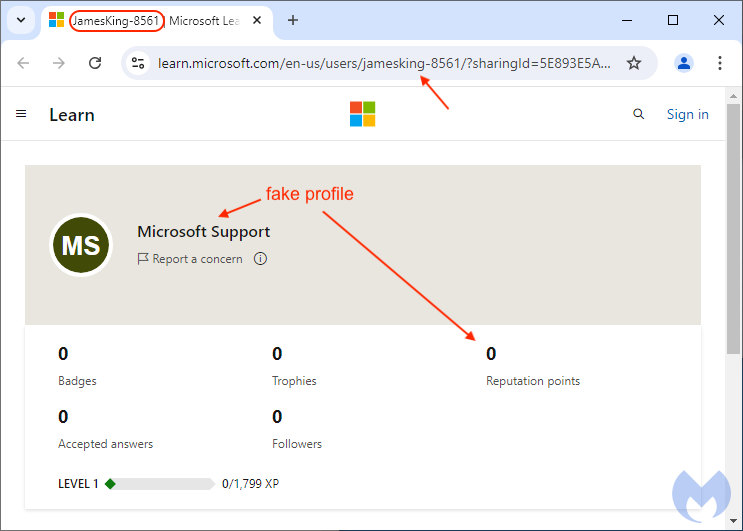This screenshot has width=743, height=531.
Task: Click the Microsoft logo in header
Action: point(362,114)
